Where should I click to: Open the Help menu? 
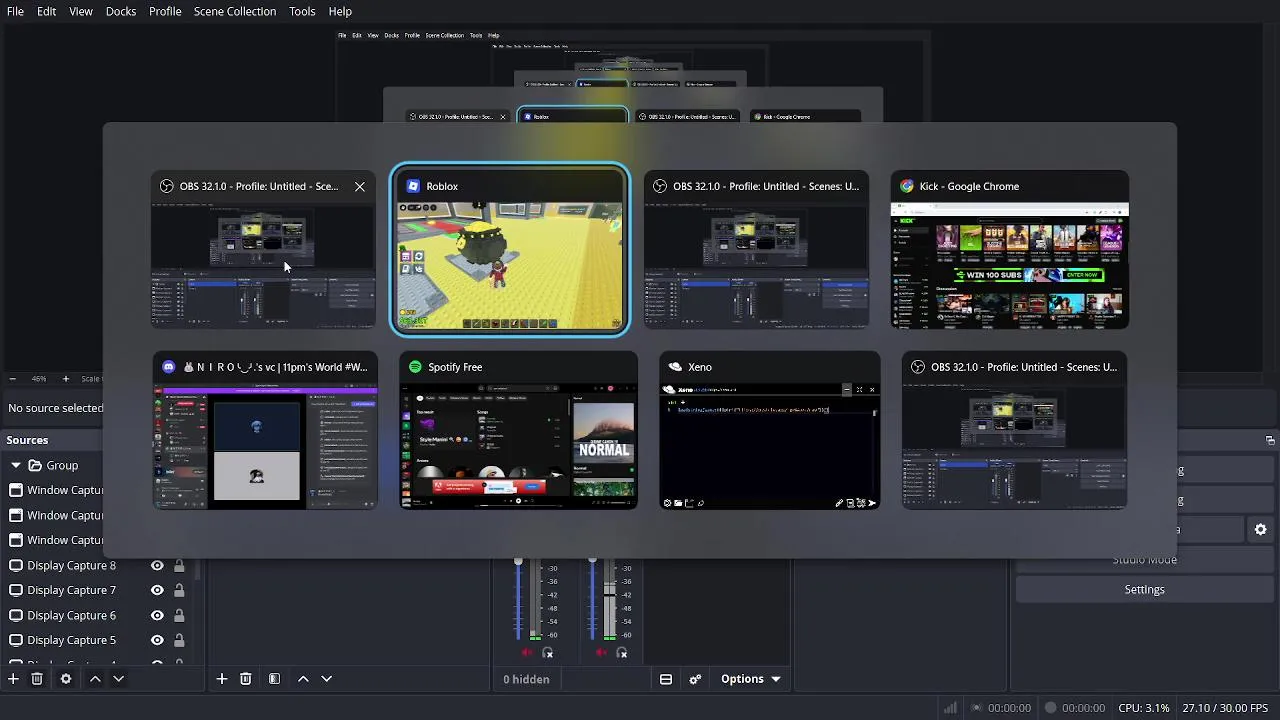tap(340, 11)
